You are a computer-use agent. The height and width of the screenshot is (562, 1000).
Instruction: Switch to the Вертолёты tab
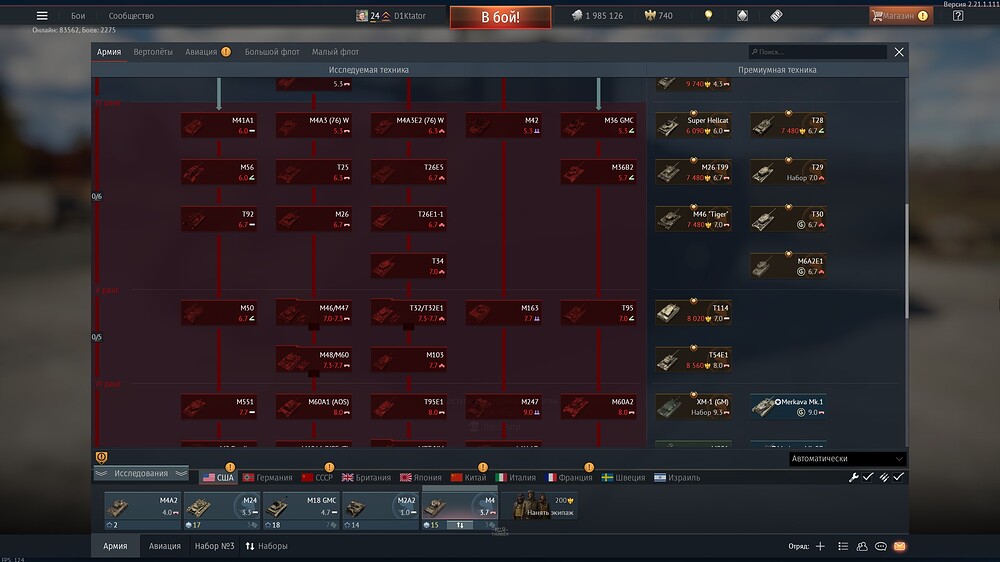pyautogui.click(x=153, y=52)
